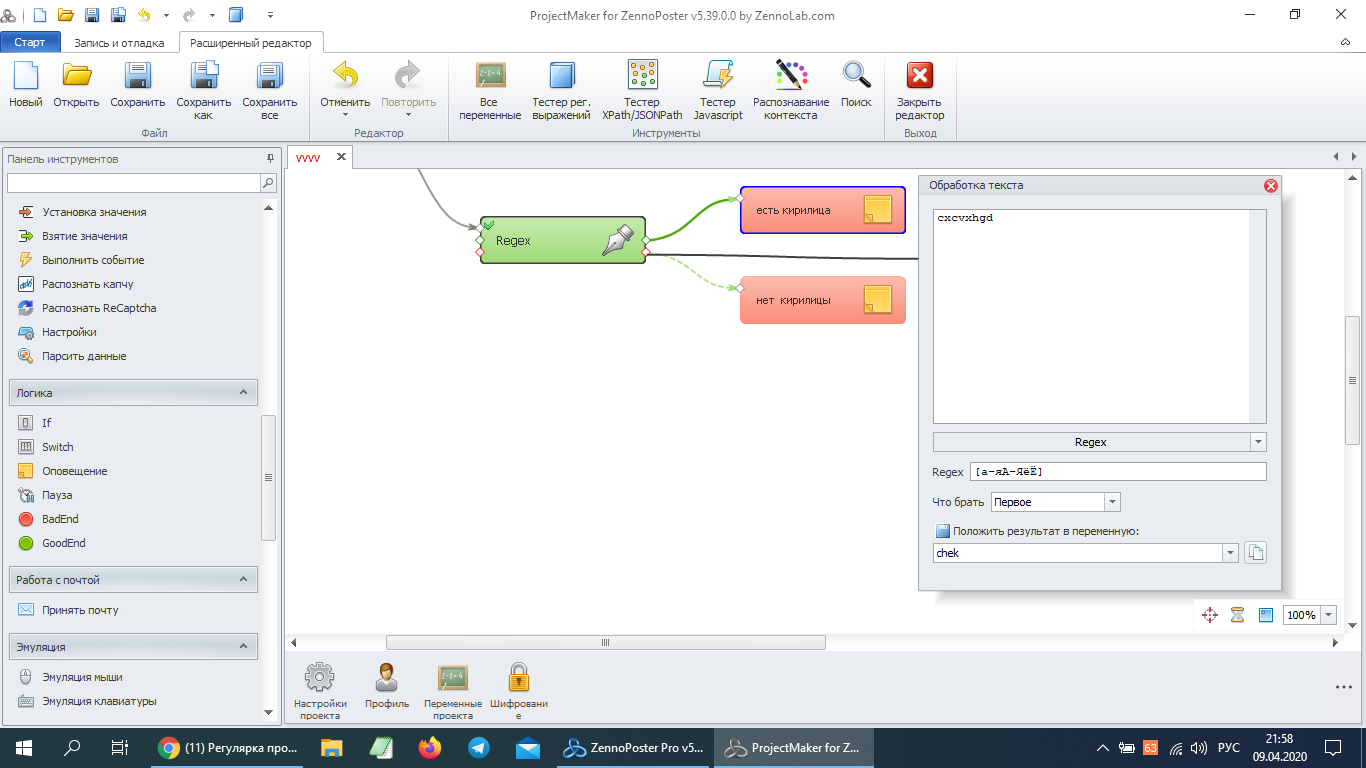Open Telegram from the taskbar
The image size is (1366, 768).
(x=479, y=747)
